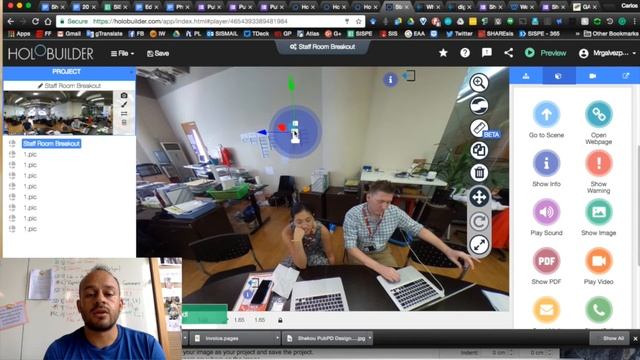The height and width of the screenshot is (360, 640).
Task: Open the Other Bookmarks folder
Action: 611,34
